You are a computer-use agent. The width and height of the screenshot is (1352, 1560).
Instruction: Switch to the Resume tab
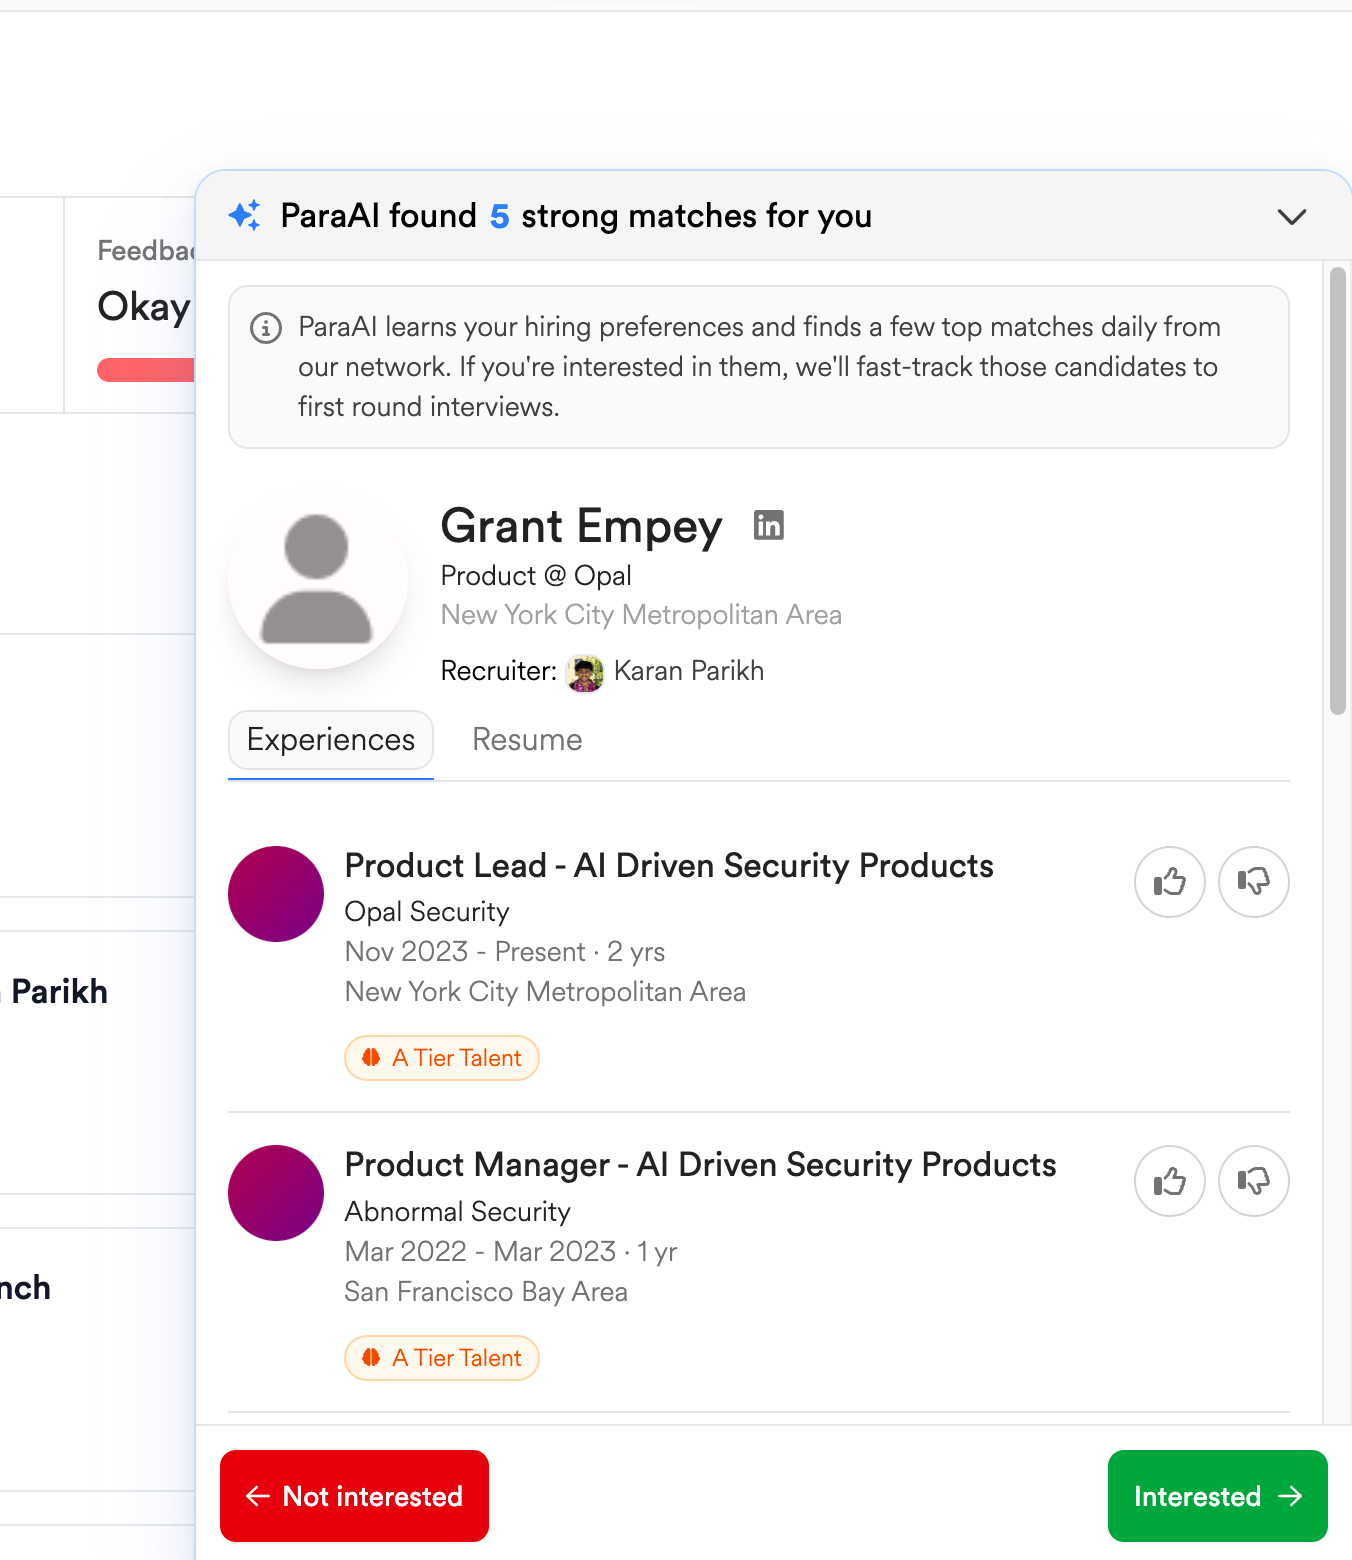click(527, 740)
